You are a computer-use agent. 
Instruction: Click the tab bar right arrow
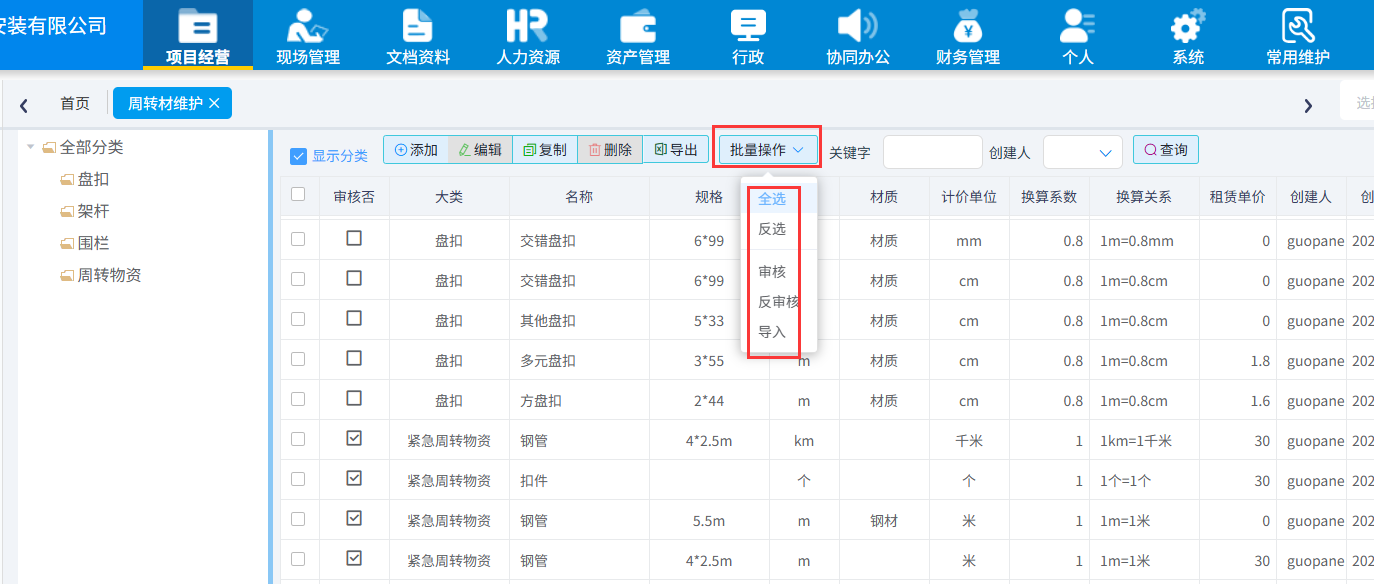[x=1308, y=104]
